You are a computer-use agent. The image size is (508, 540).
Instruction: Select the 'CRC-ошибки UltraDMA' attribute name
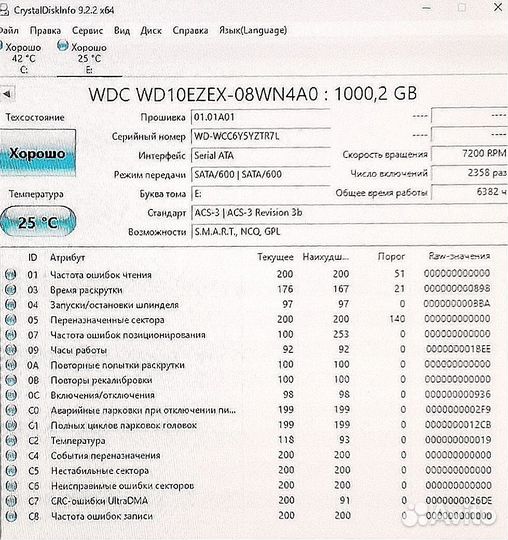[100, 501]
